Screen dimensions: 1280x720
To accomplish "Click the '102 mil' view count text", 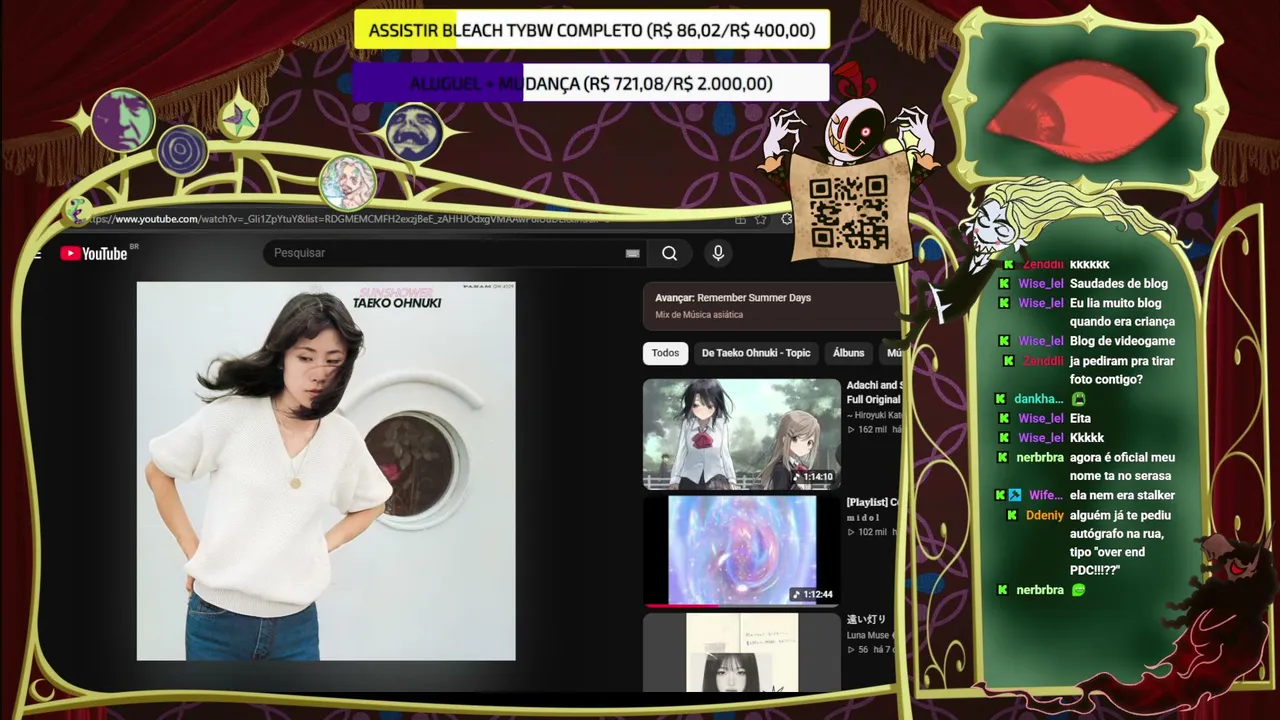I will pos(870,532).
